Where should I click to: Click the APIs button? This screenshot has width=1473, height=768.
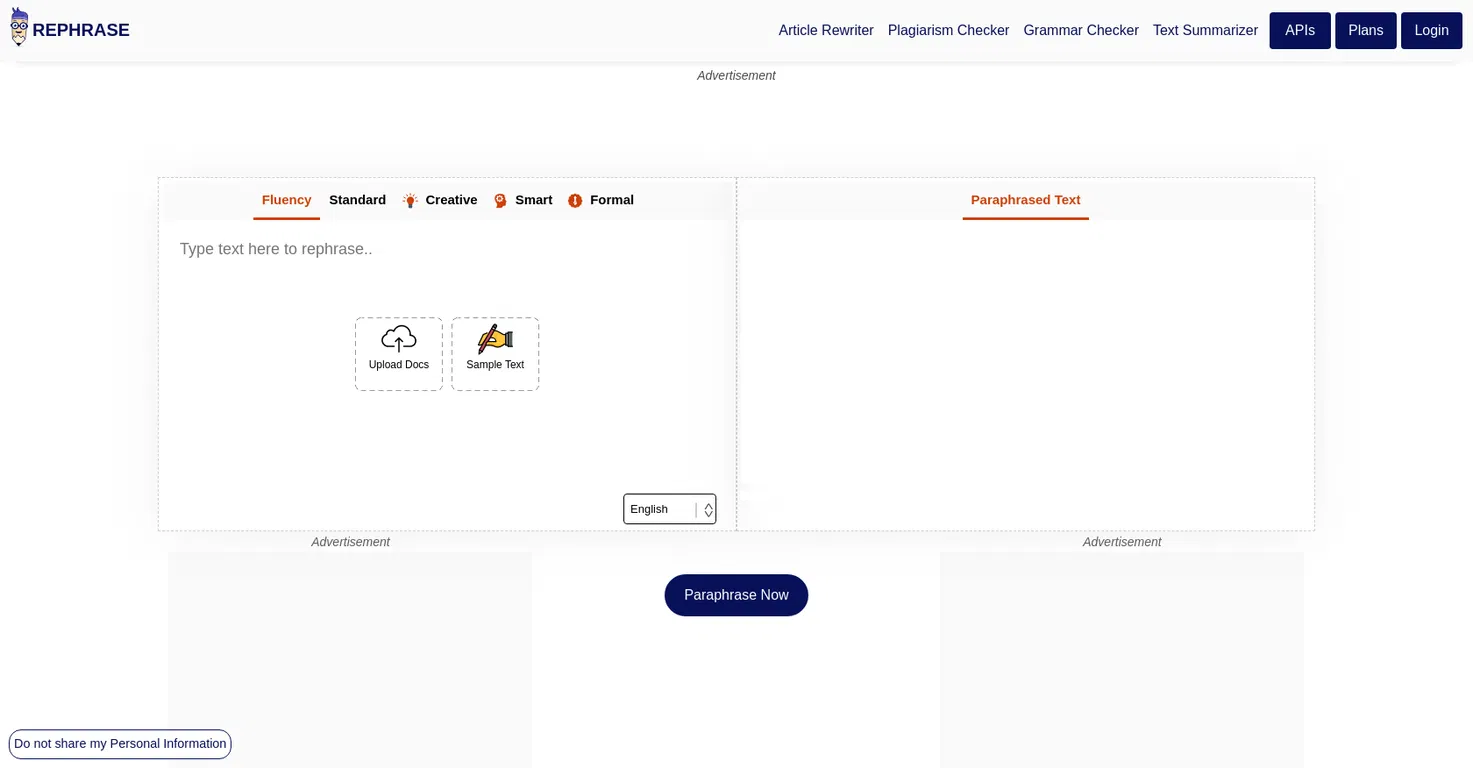(x=1300, y=31)
